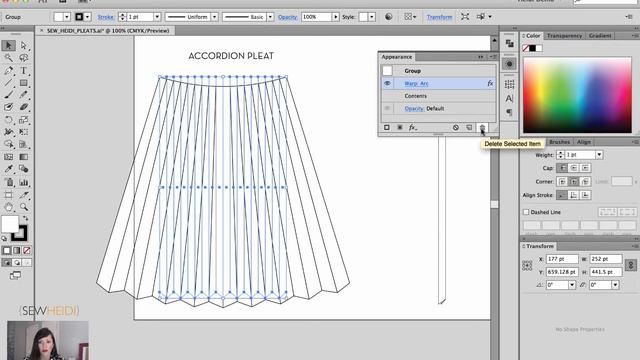Select the Eraser tool
Image resolution: width=640 pixels, height=360 pixels.
coord(24,107)
